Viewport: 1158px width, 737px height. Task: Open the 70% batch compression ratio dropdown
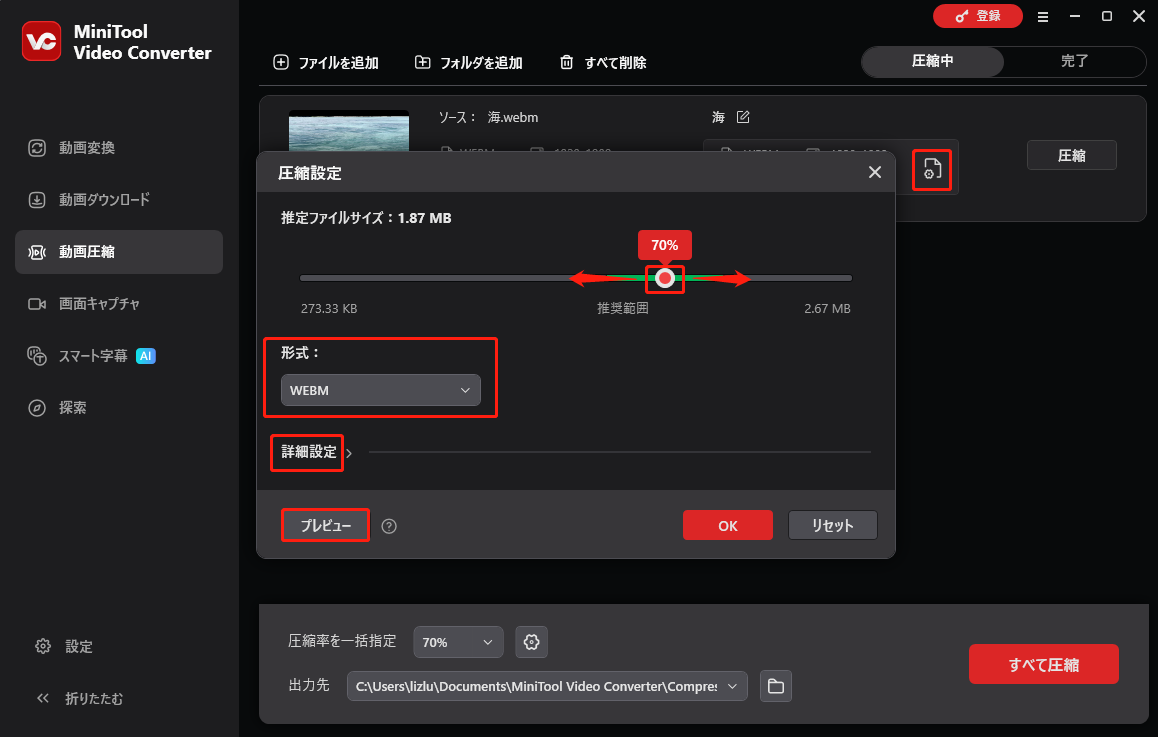click(x=458, y=642)
